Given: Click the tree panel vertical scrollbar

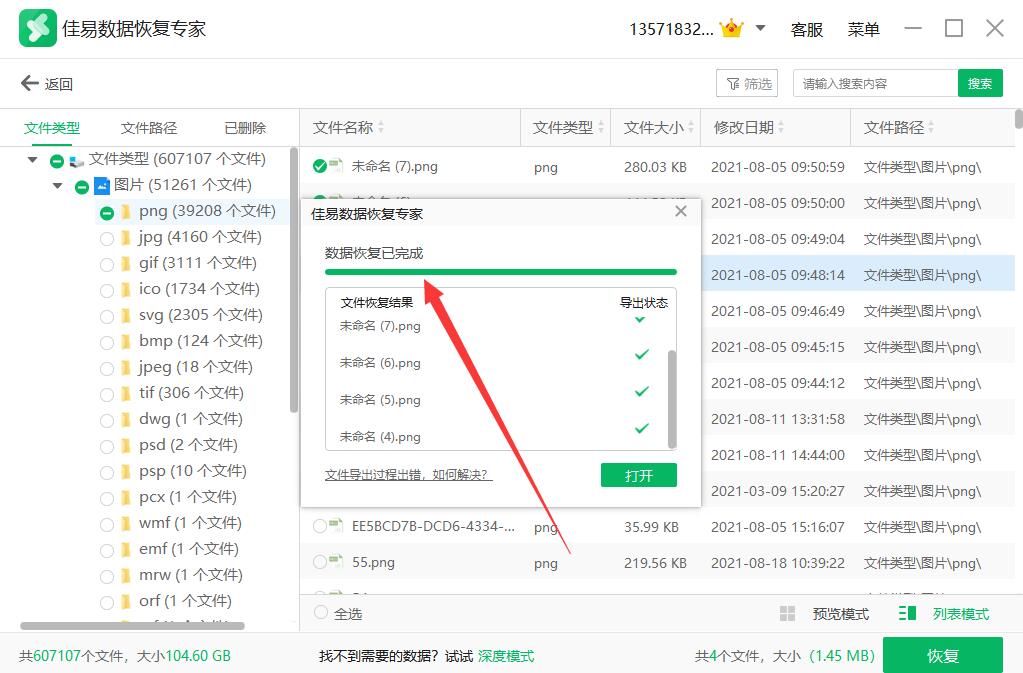Looking at the screenshot, I should (x=294, y=280).
